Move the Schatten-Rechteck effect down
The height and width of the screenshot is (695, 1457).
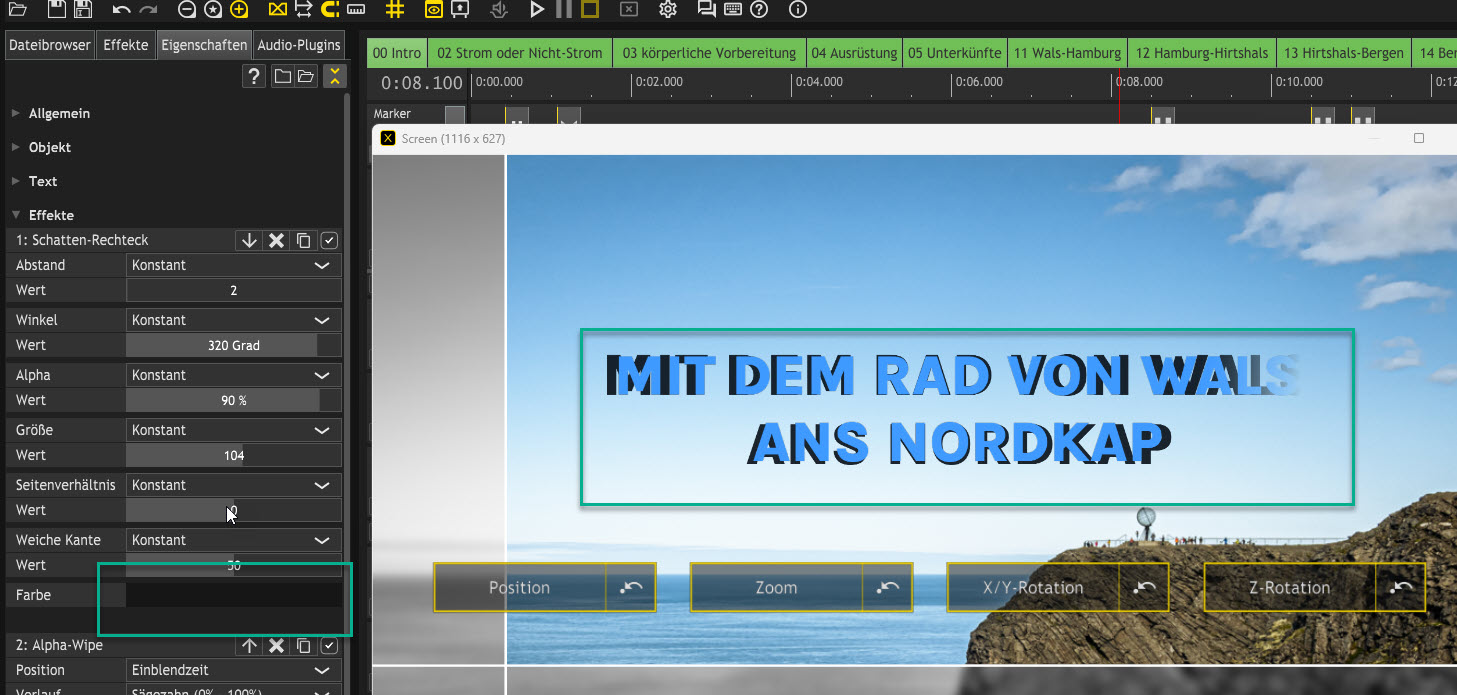pos(249,241)
